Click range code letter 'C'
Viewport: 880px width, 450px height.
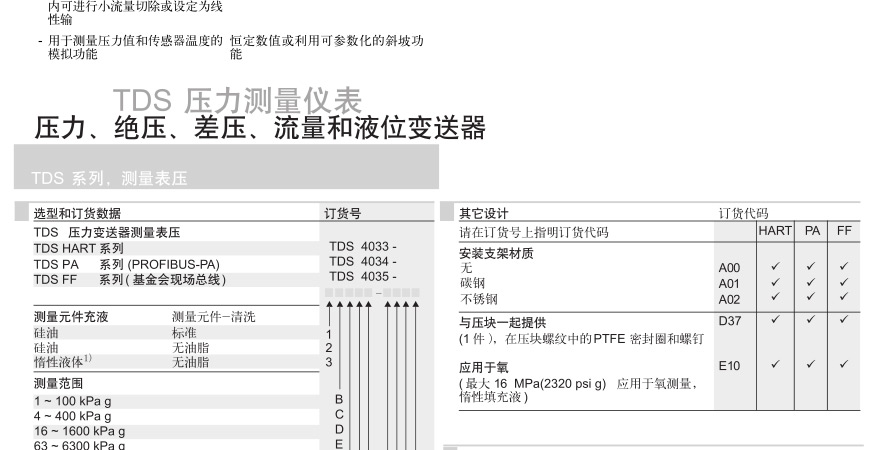(x=339, y=415)
